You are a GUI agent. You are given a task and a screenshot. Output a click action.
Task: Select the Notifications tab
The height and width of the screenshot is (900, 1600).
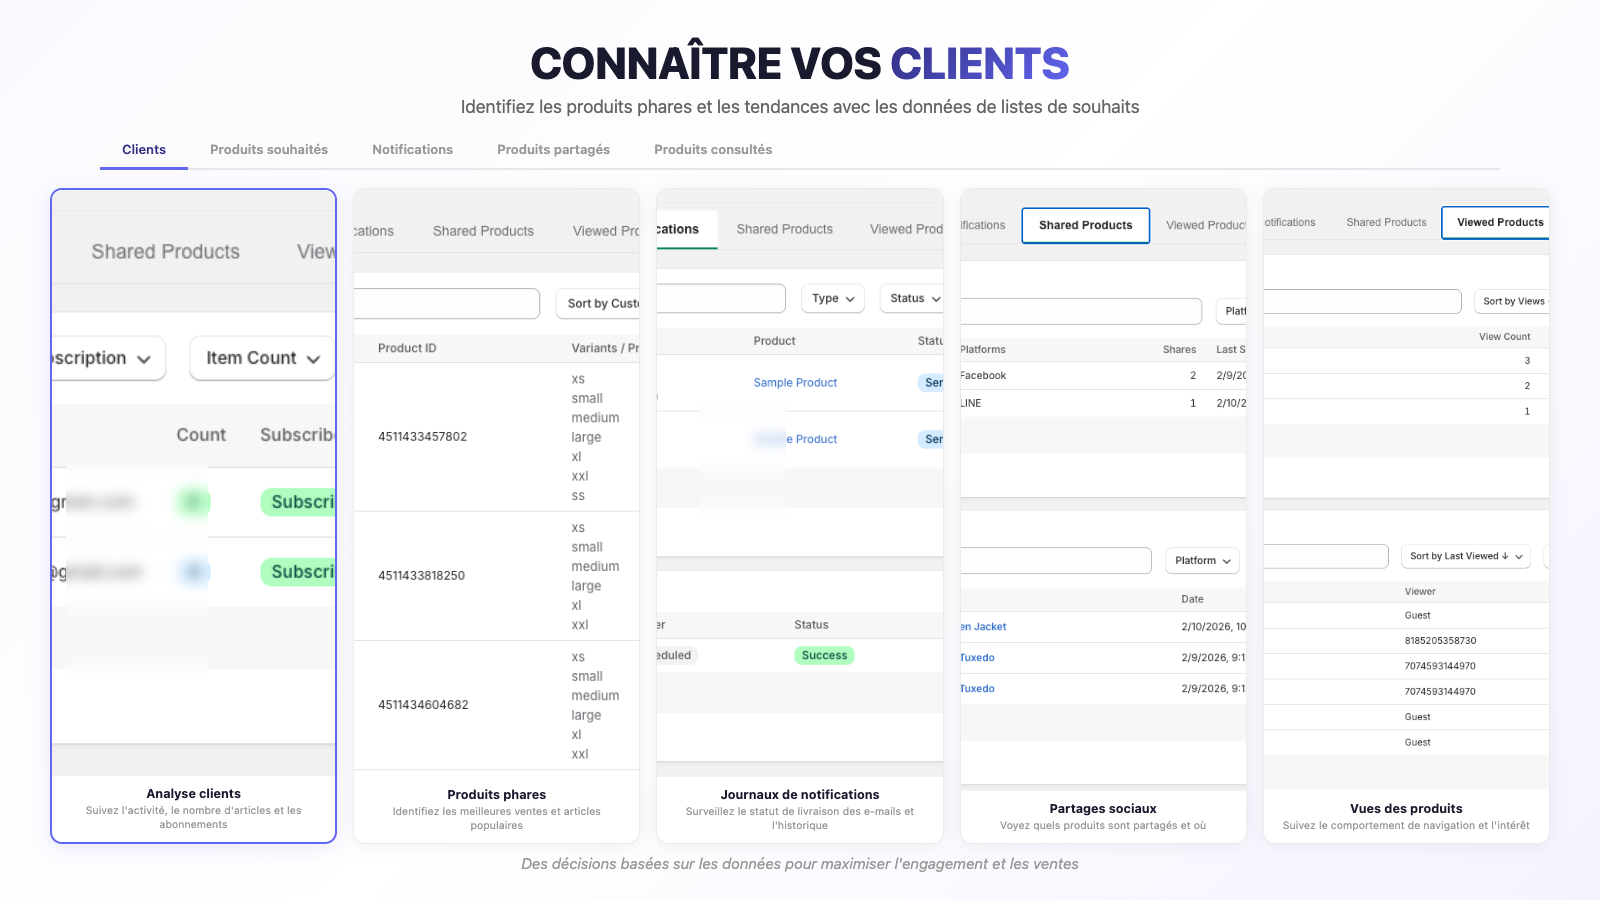click(x=412, y=150)
